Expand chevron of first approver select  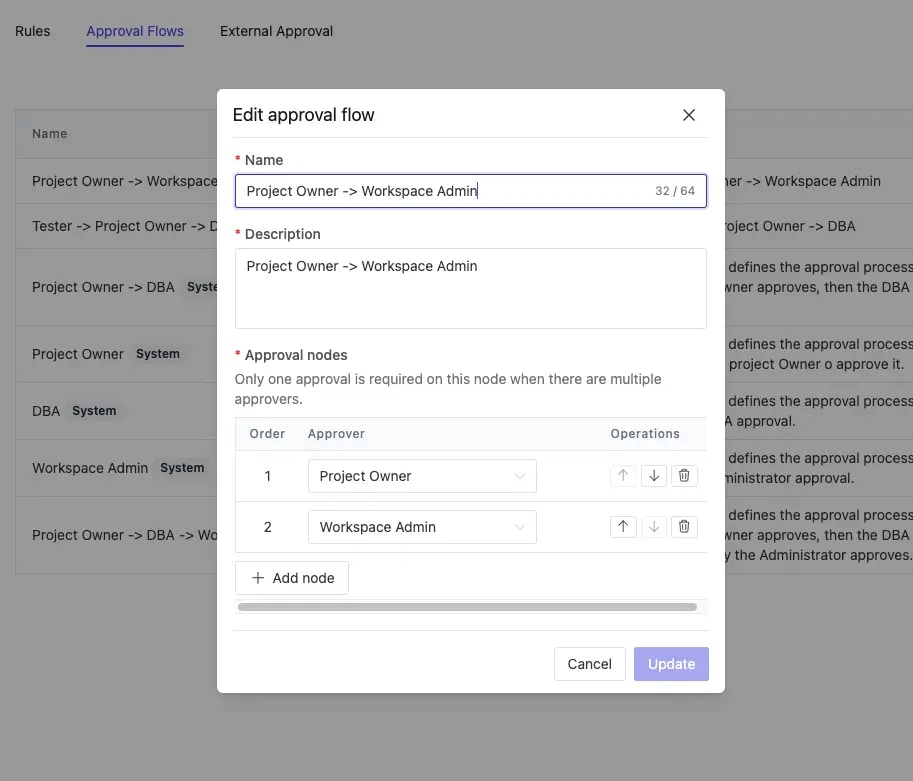(519, 476)
